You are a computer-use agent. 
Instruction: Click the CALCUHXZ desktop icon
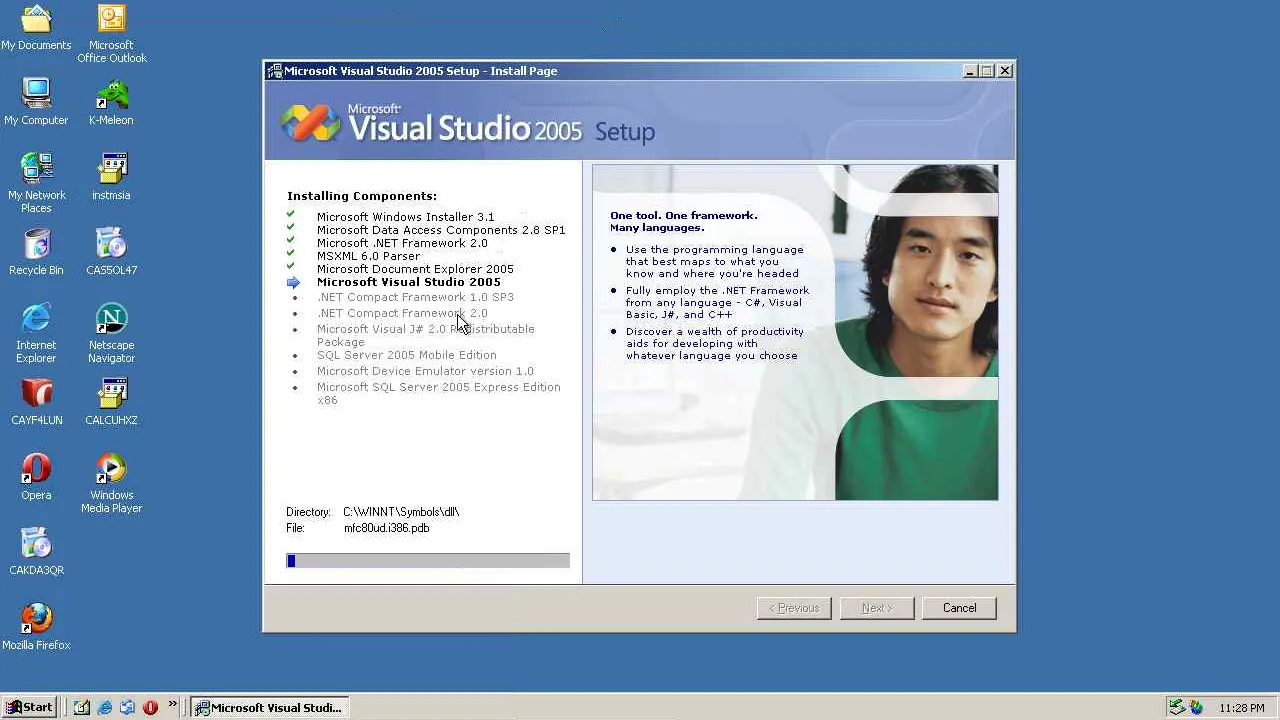tap(111, 402)
